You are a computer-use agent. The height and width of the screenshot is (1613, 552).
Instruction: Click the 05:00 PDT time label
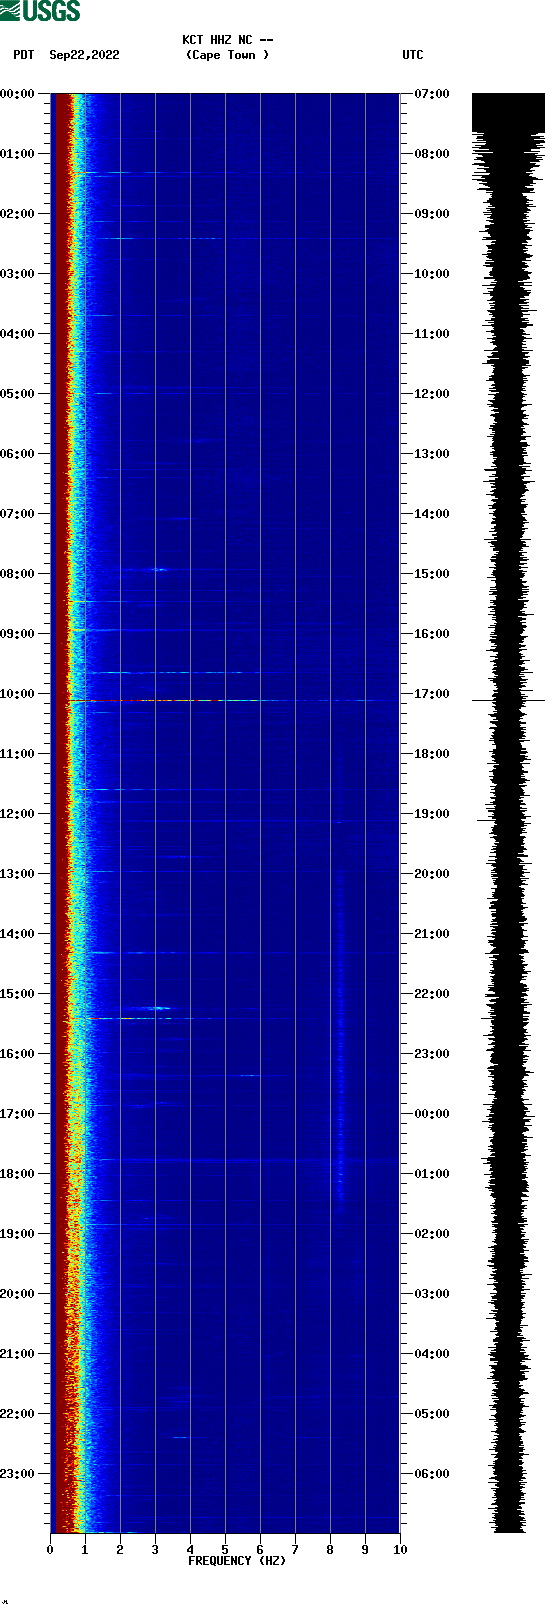point(18,394)
